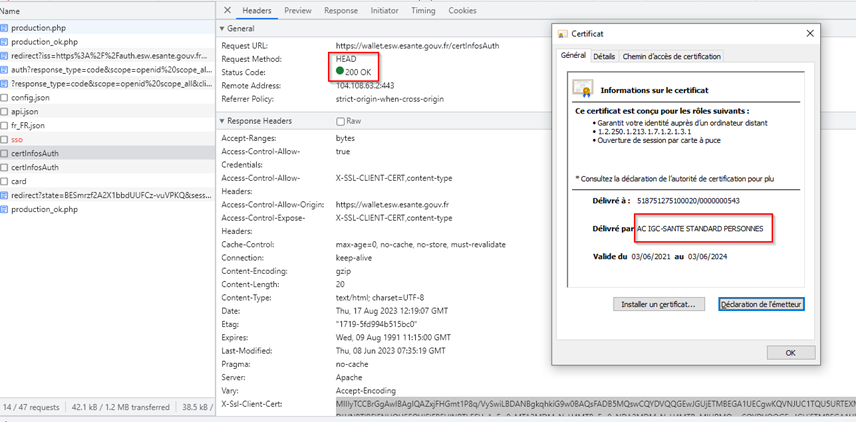The height and width of the screenshot is (422, 856).
Task: Close the request details panel
Action: 227,10
